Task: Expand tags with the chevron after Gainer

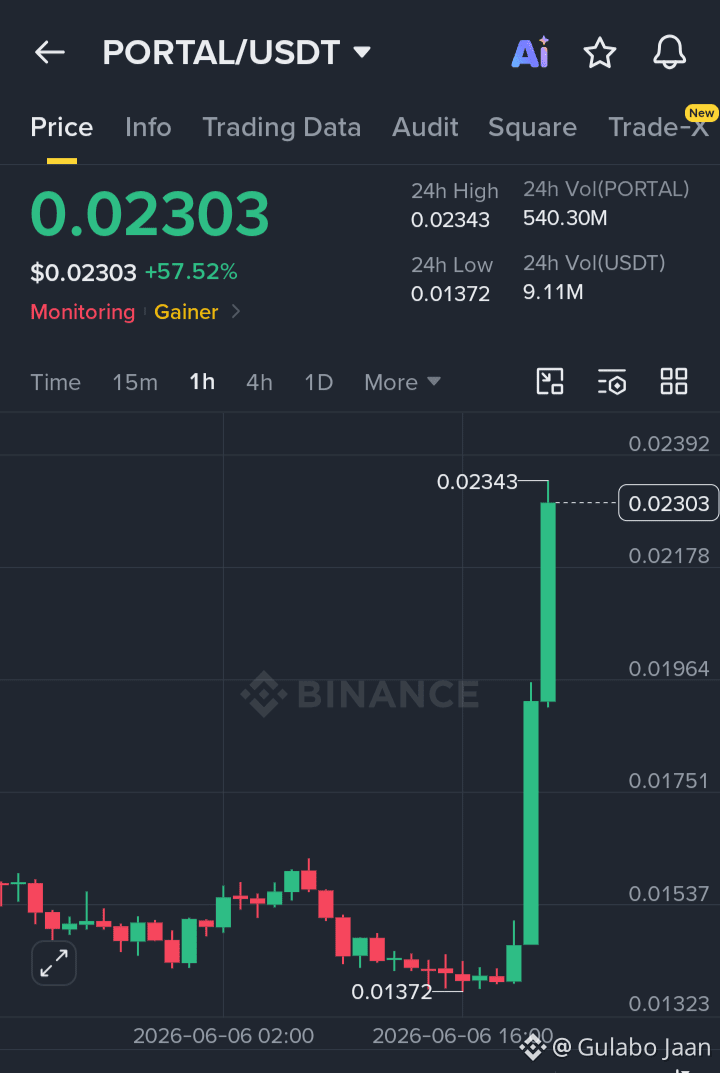Action: click(x=235, y=312)
